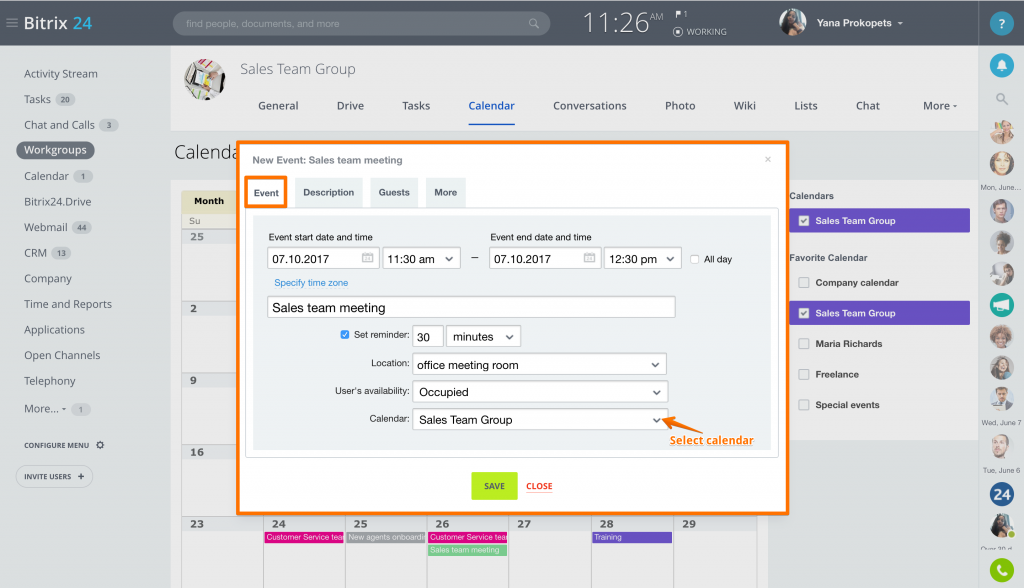Open the help question mark icon
The image size is (1024, 588).
coord(1001,24)
